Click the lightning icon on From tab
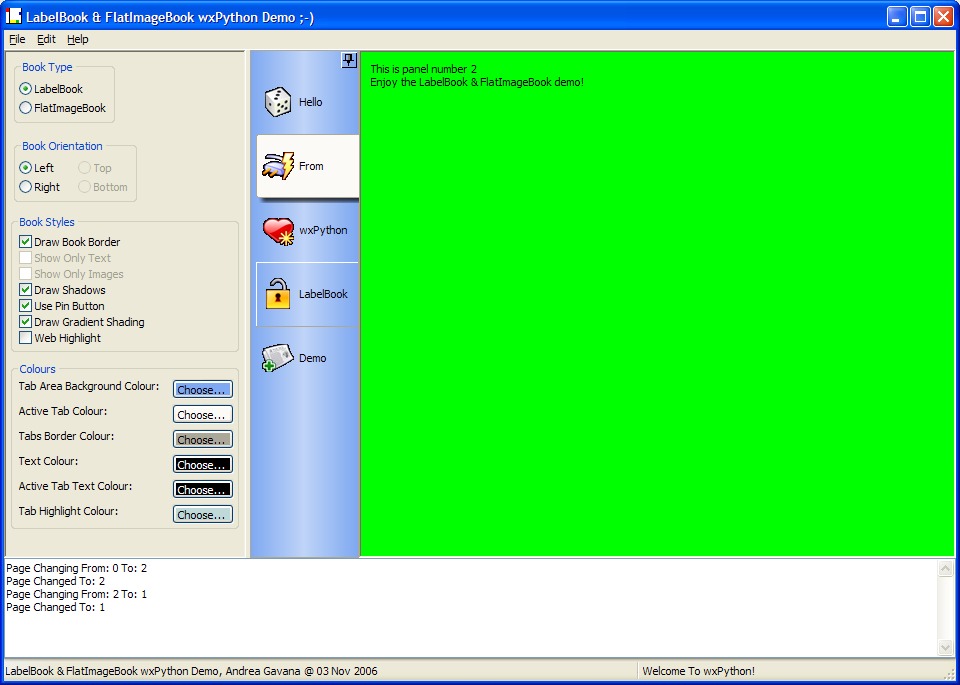The height and width of the screenshot is (685, 960). (x=277, y=166)
